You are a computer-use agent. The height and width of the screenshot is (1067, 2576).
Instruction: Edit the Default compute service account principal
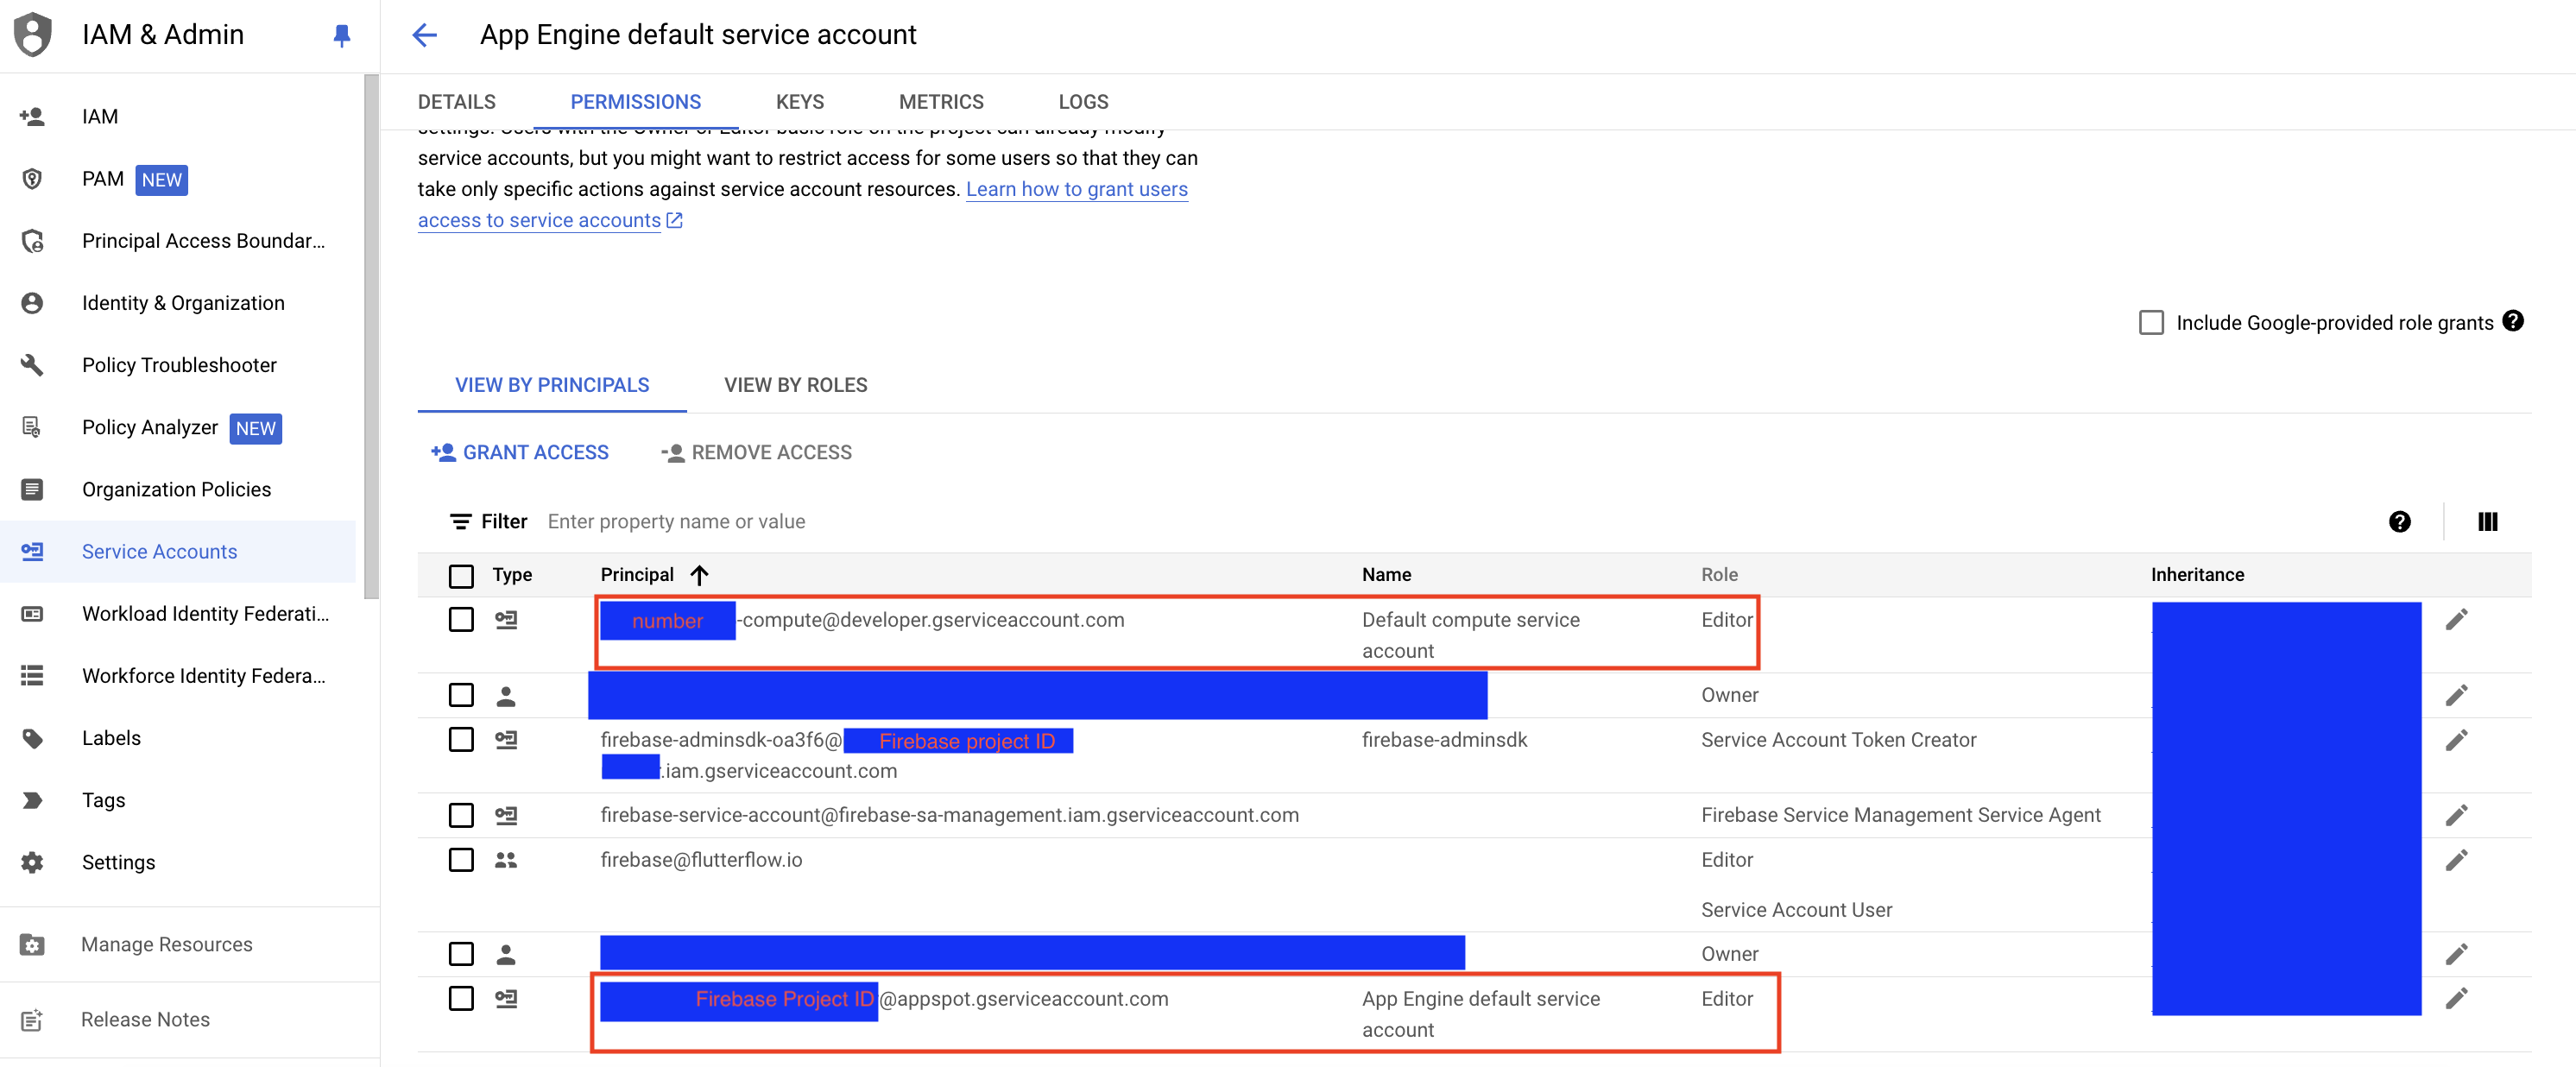pos(2457,620)
